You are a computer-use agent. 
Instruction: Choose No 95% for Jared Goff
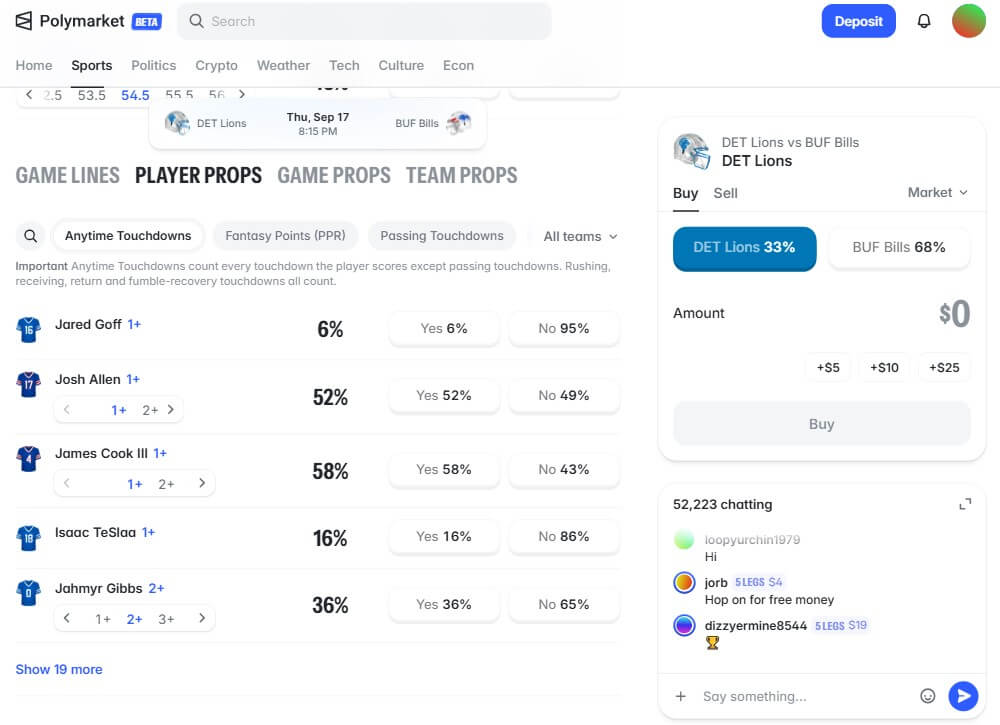click(x=564, y=328)
